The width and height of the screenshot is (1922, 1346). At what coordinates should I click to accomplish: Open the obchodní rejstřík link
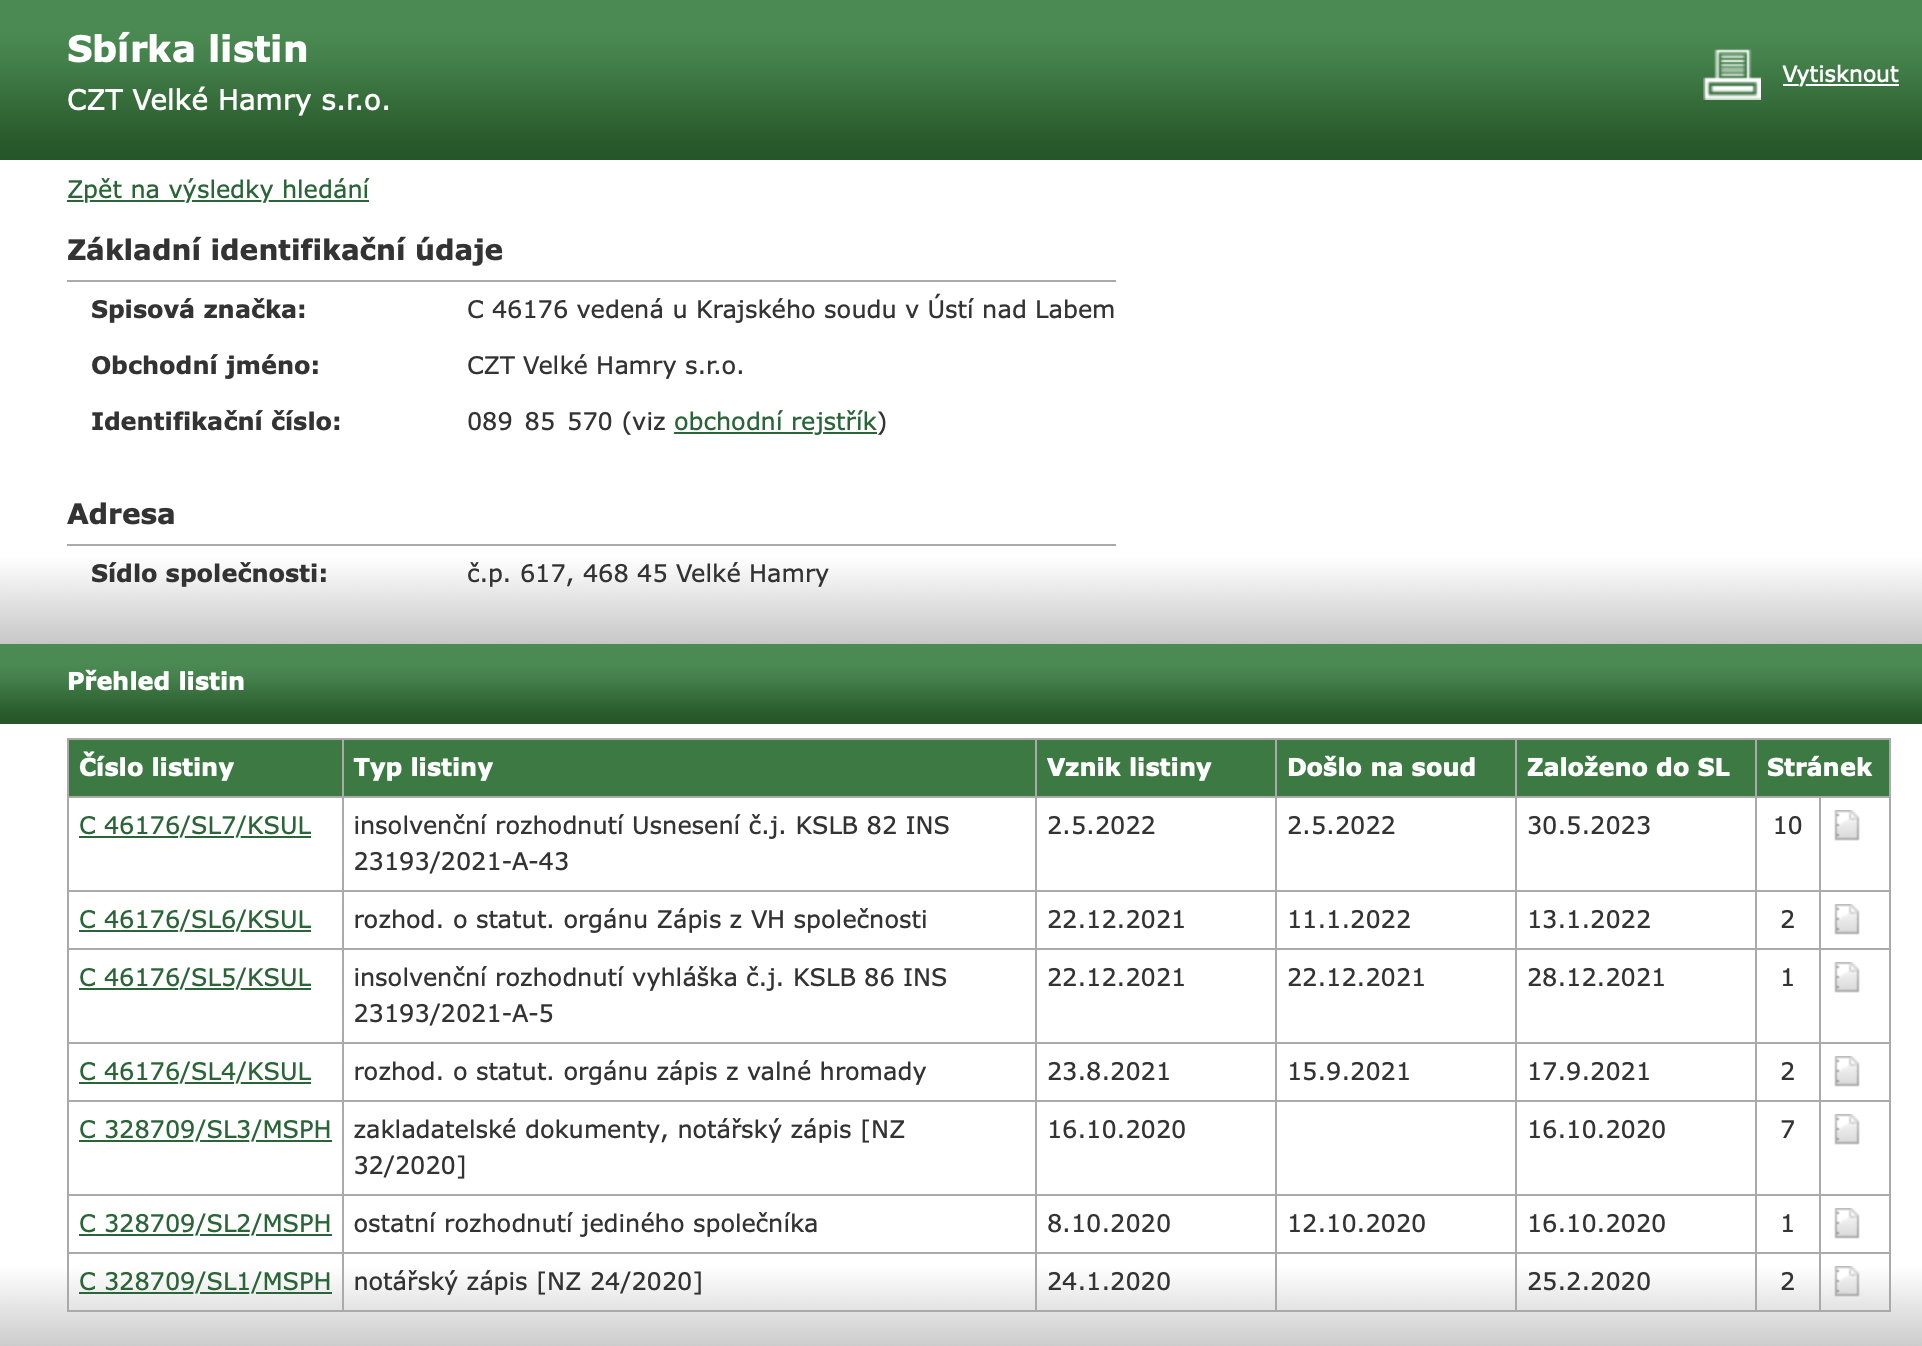point(775,421)
